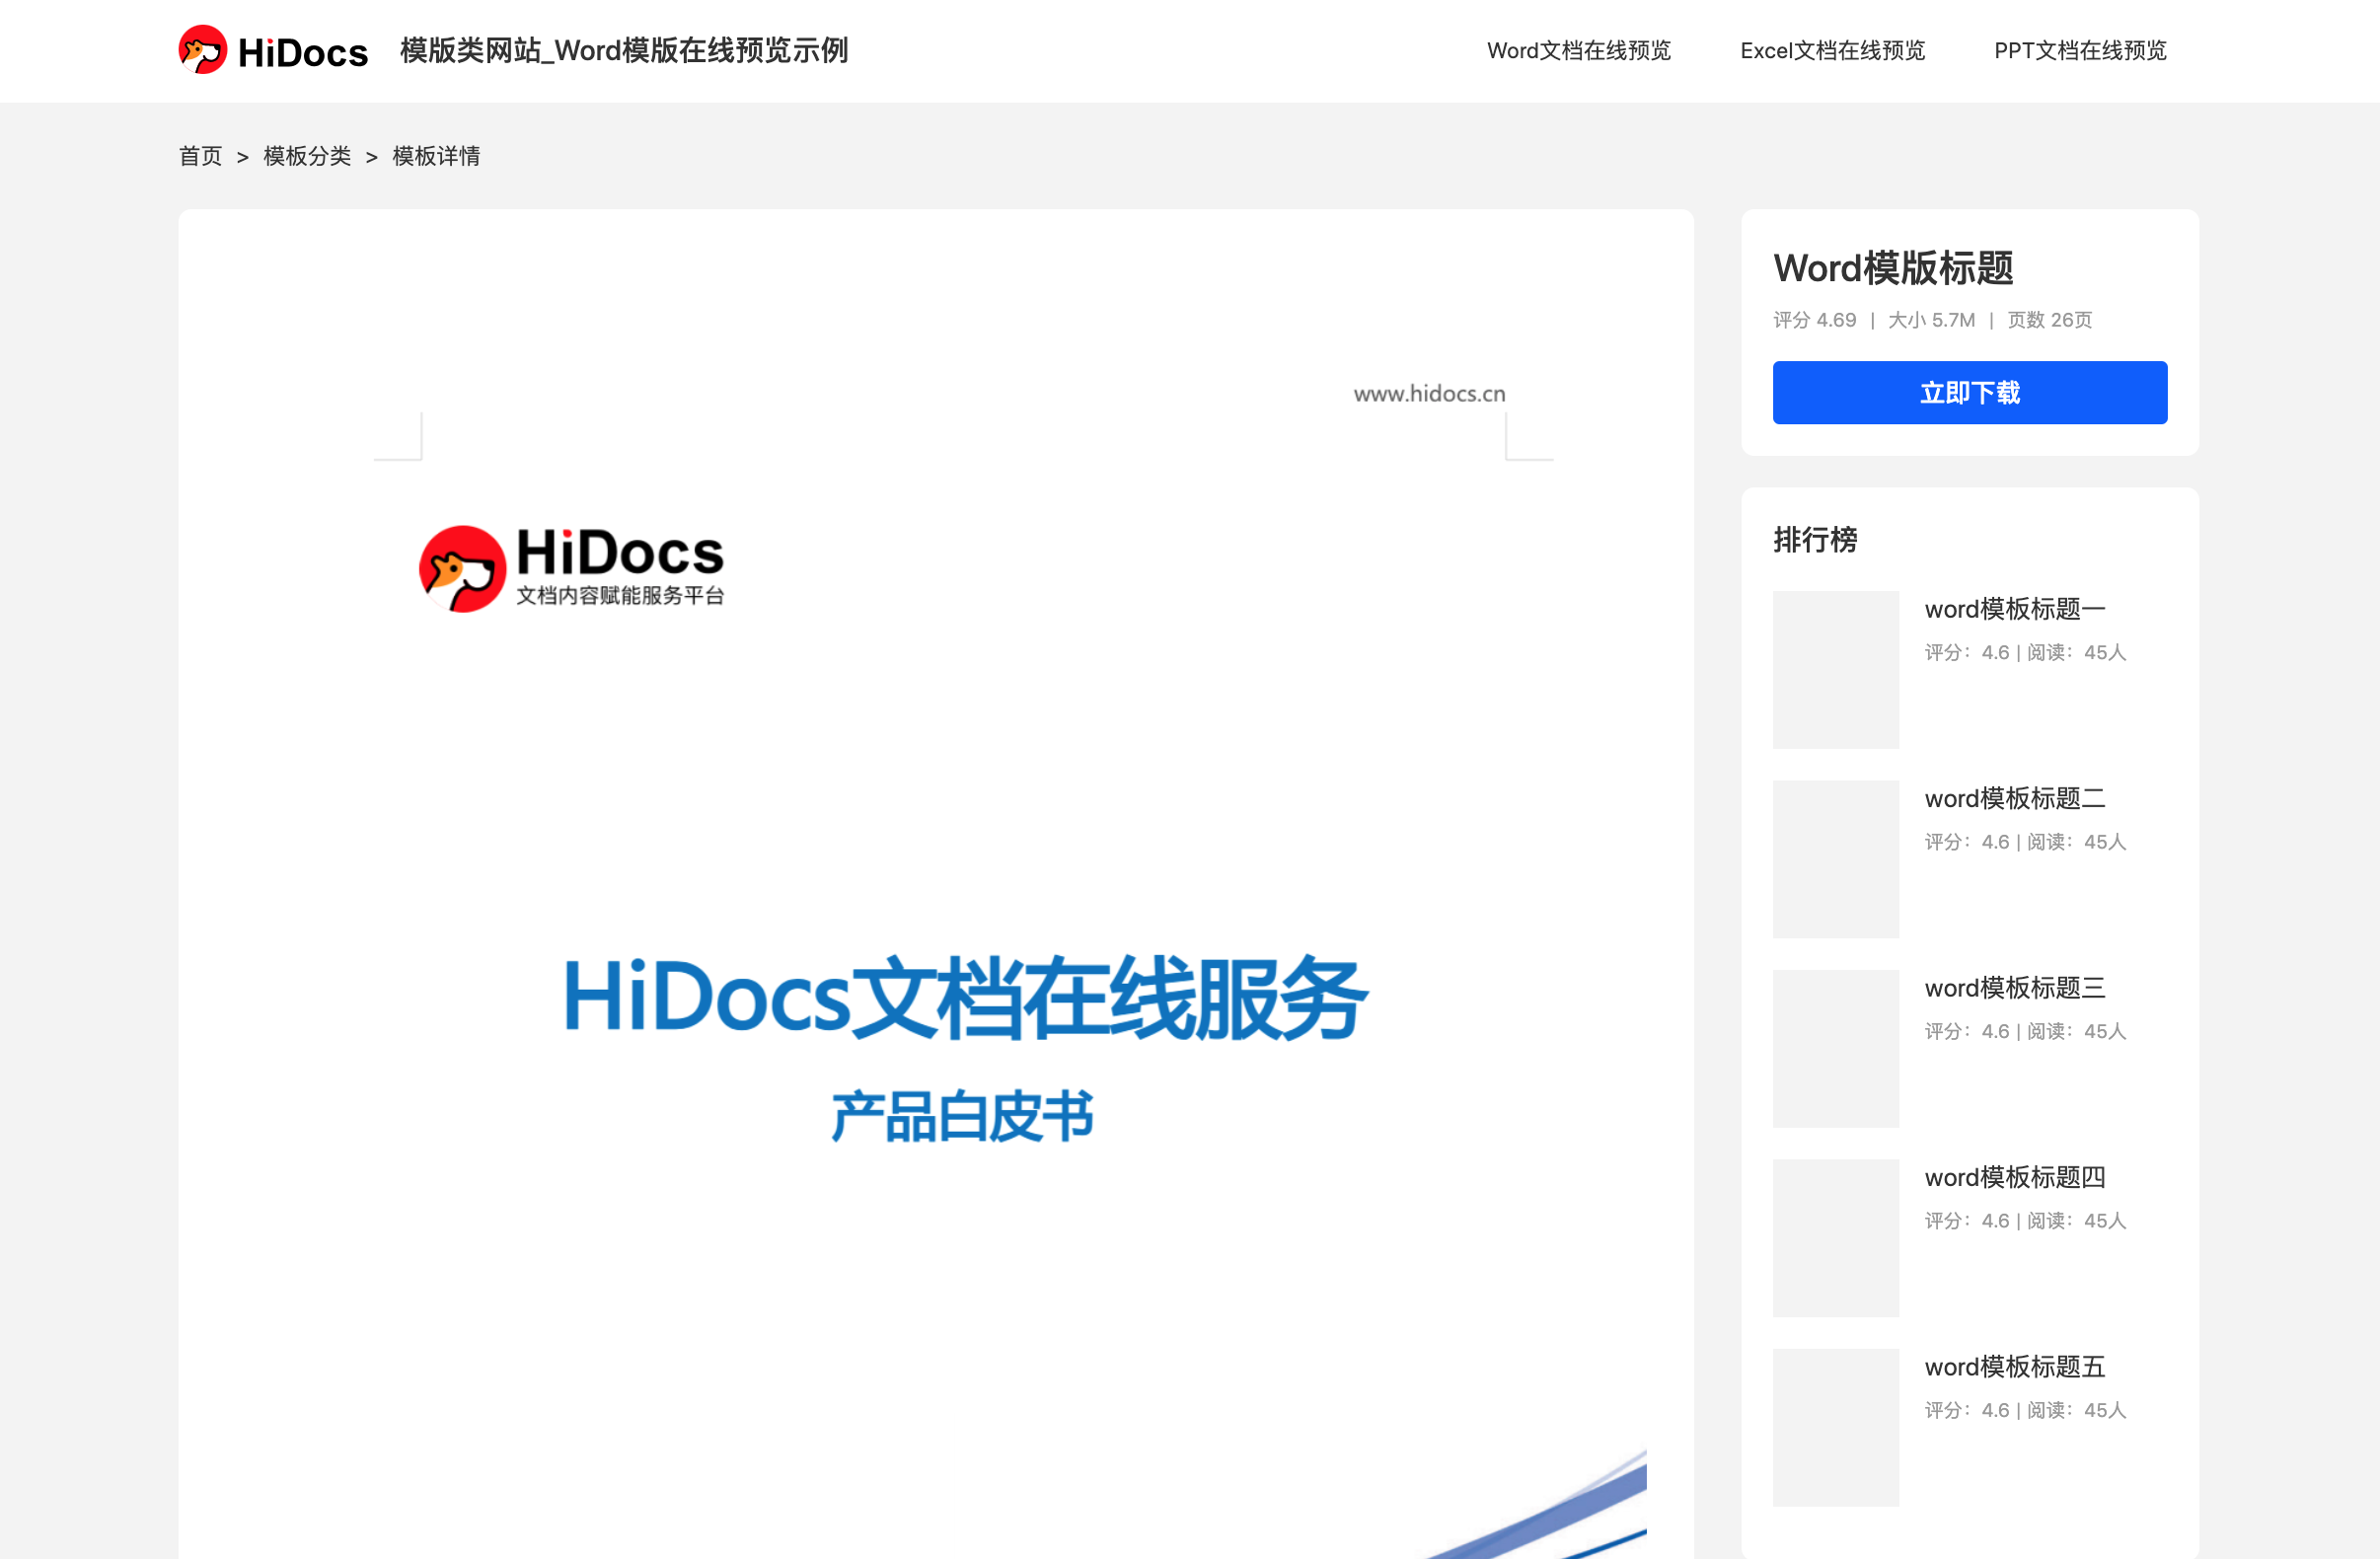Go to 首页 breadcrumb link

[200, 156]
